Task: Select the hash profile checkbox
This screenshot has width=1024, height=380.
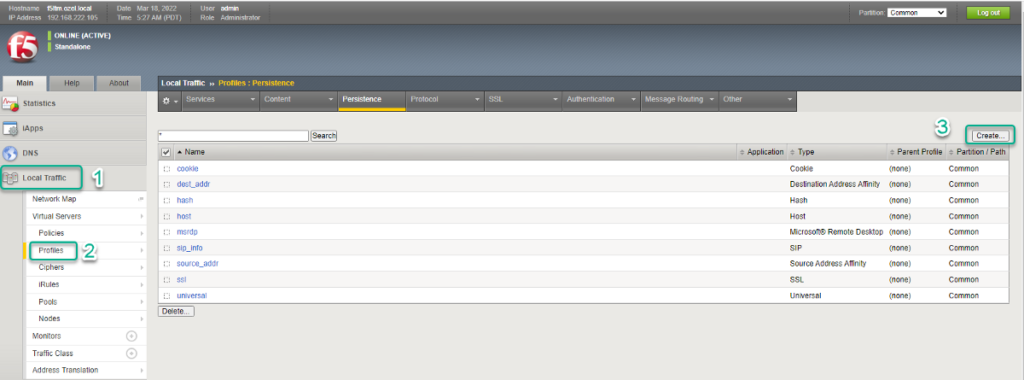Action: 167,200
